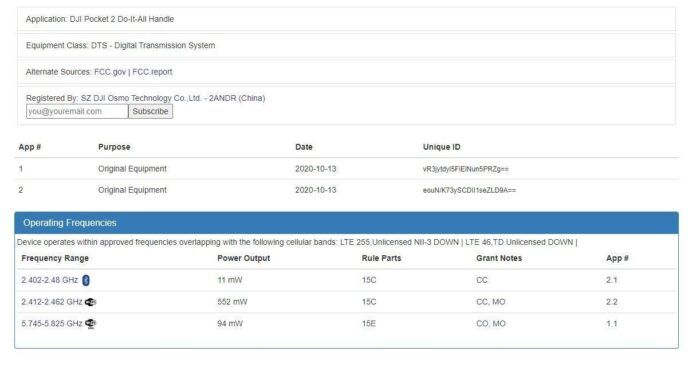Open the SZ DJI Osmo Technology registrant link
This screenshot has width=700, height=367.
pyautogui.click(x=173, y=98)
